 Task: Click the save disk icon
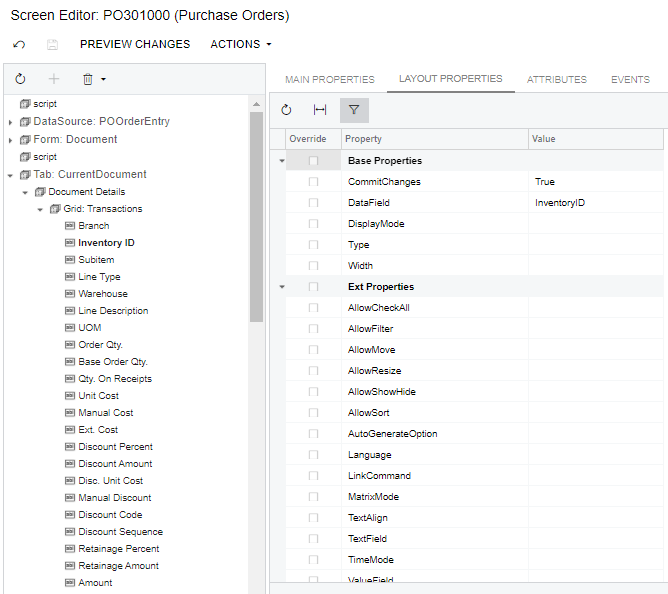[52, 45]
